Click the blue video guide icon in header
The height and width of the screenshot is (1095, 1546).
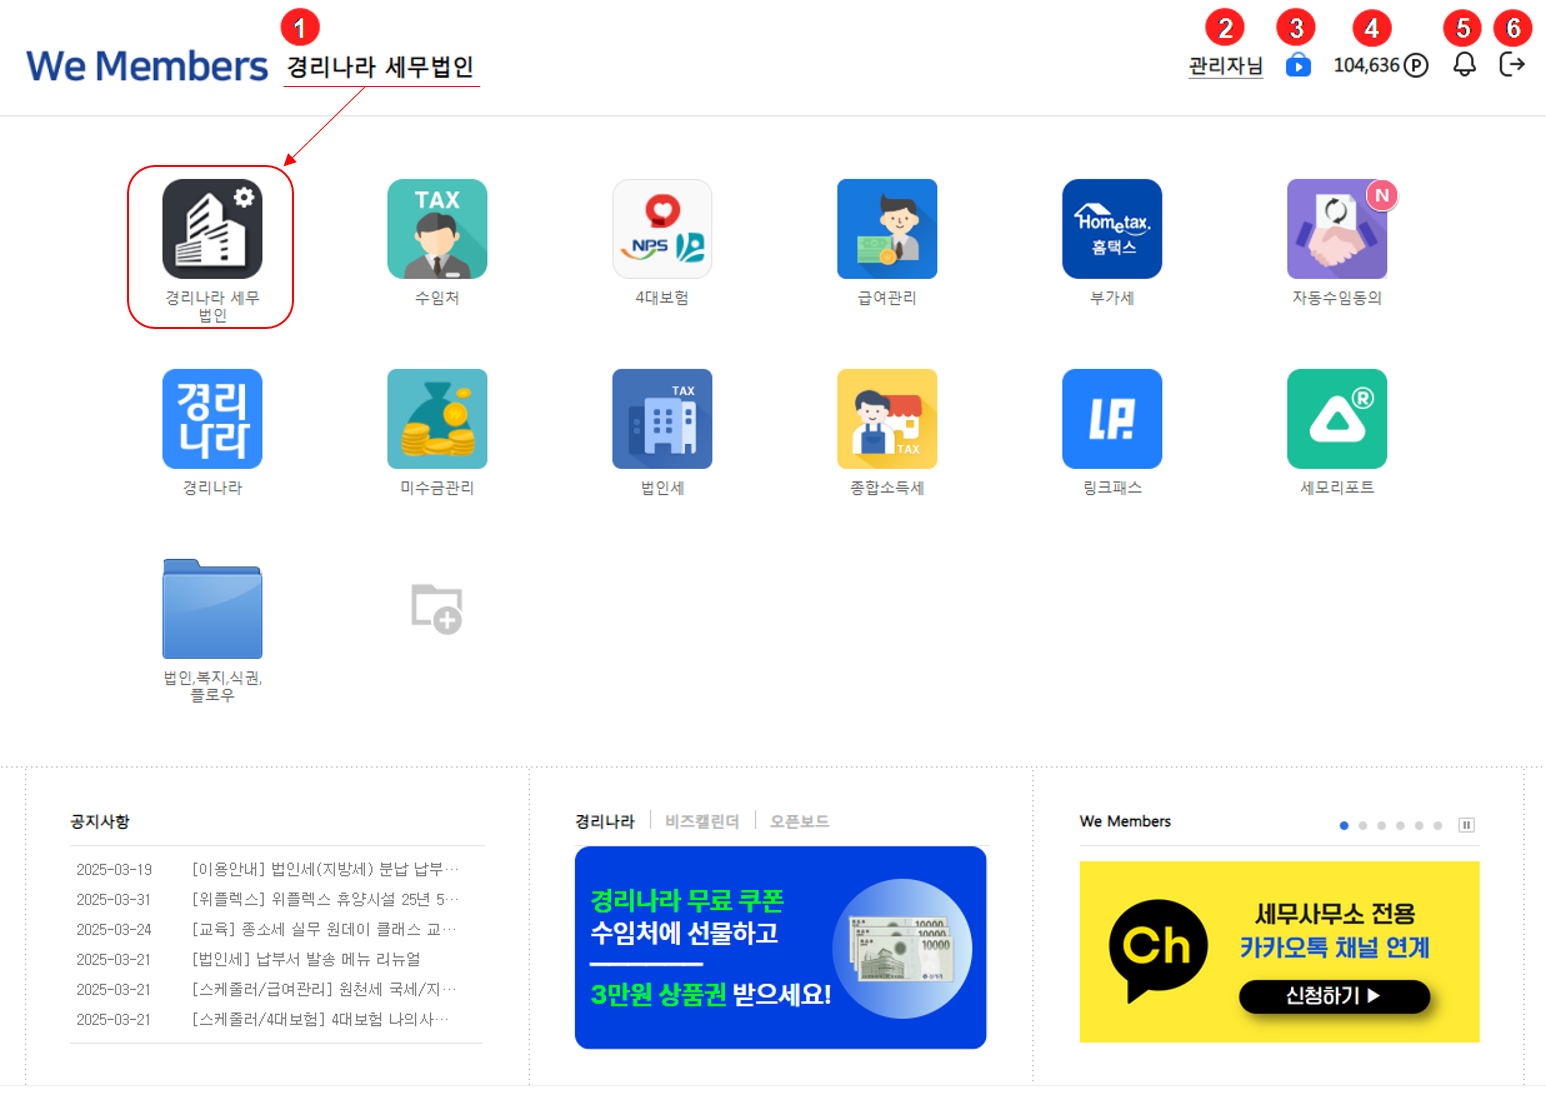click(1298, 65)
